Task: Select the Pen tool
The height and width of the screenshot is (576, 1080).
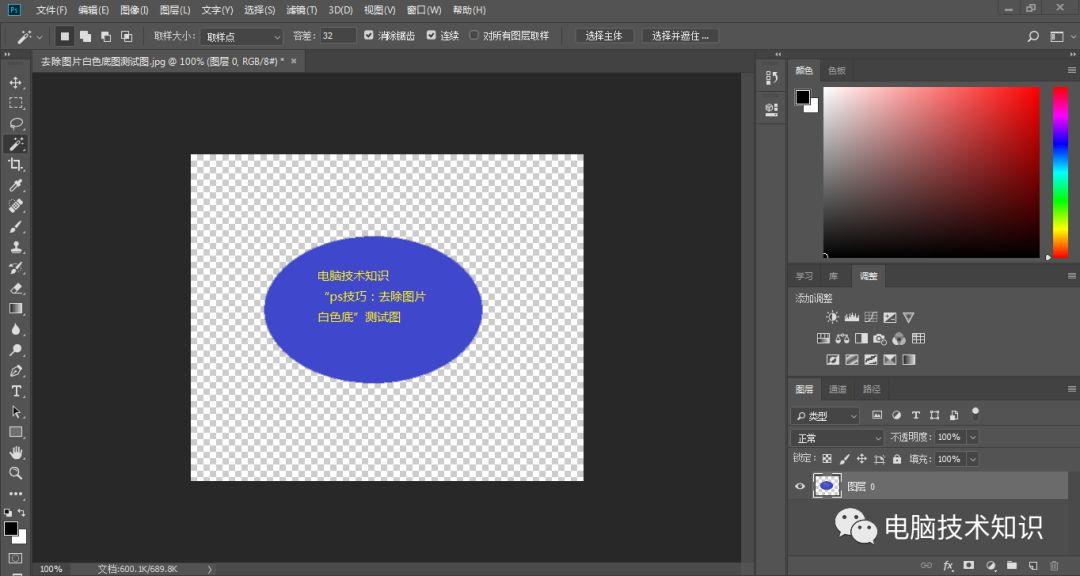Action: [16, 371]
